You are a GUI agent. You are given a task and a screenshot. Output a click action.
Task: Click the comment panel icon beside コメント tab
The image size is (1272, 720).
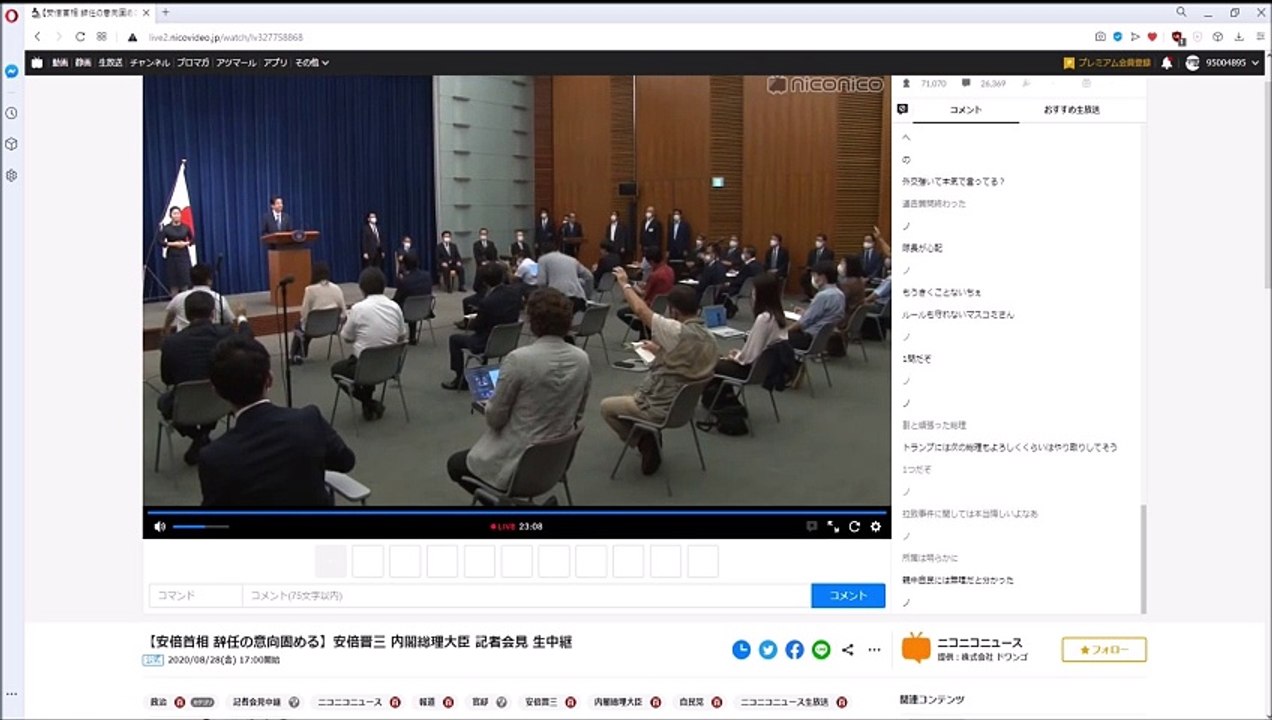click(x=902, y=109)
